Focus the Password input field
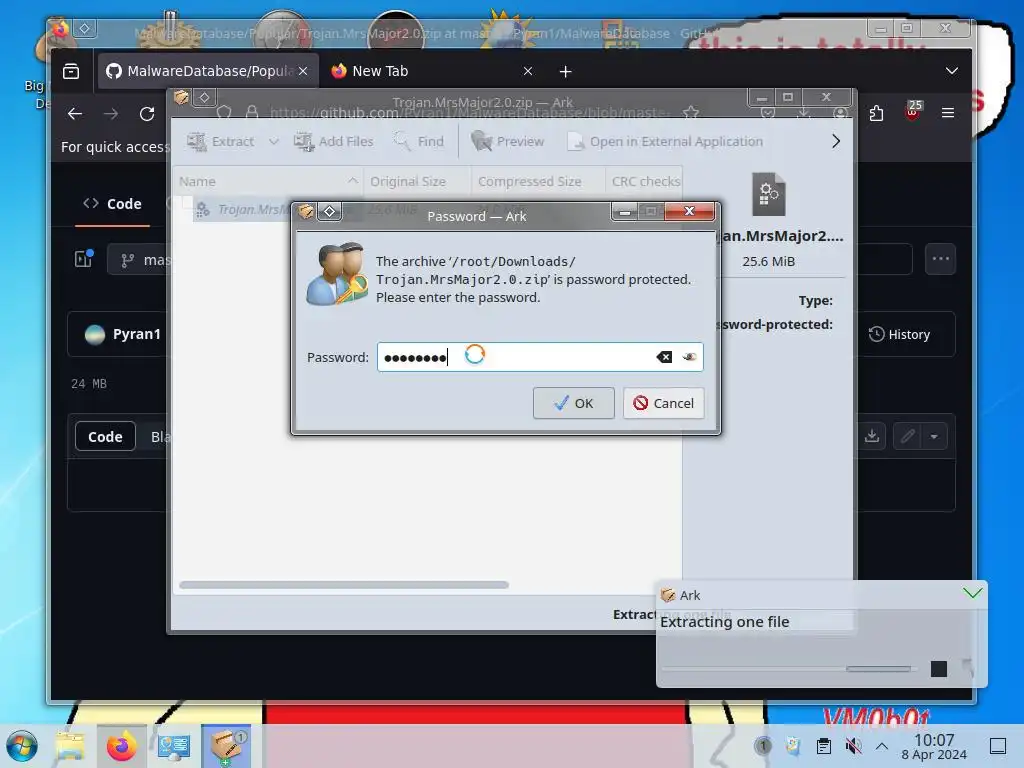This screenshot has height=768, width=1024. pos(539,357)
